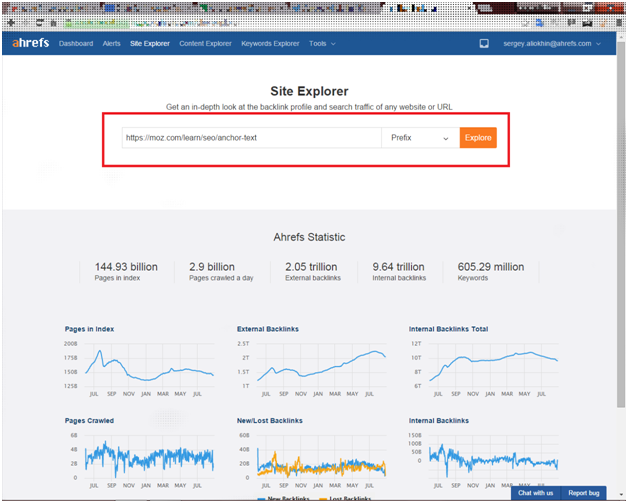Click the Chat with us button
628x503 pixels.
(x=535, y=493)
